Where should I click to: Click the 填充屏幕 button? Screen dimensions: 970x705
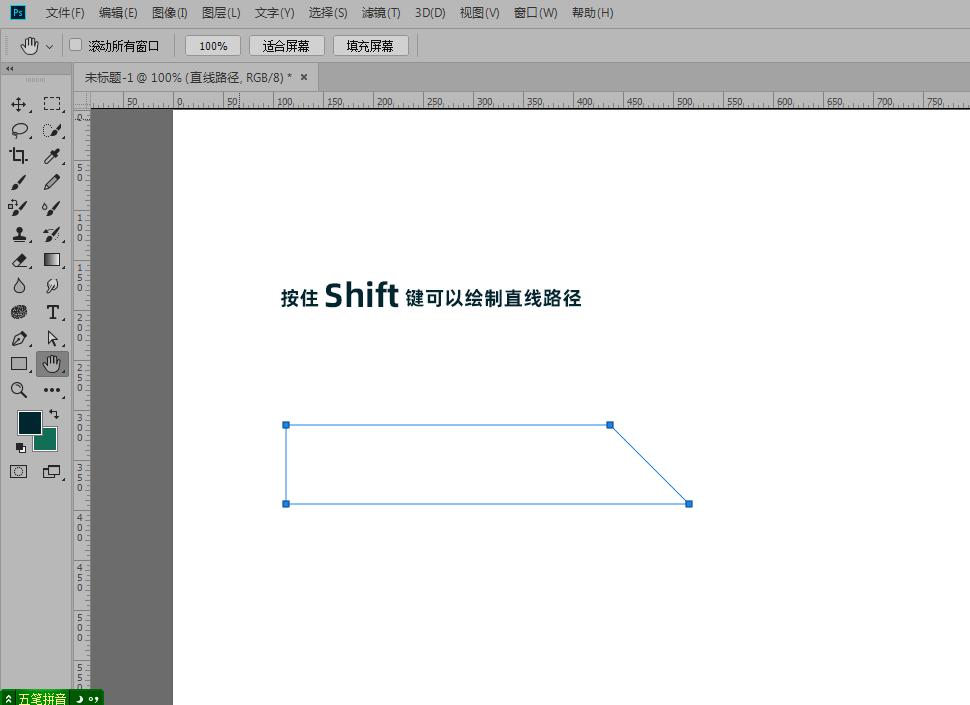tap(371, 46)
